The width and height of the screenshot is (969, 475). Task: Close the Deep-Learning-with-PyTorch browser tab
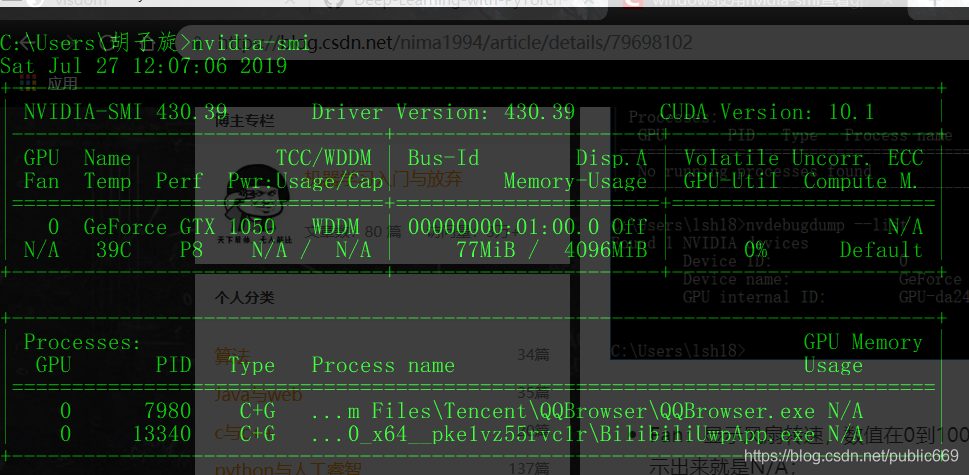click(588, 2)
